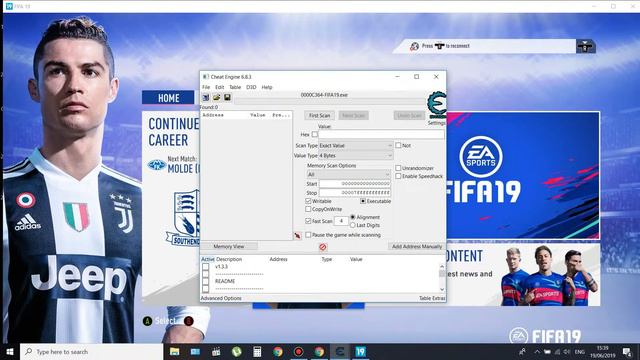
Task: Open File Explorer from the taskbar
Action: click(x=174, y=351)
